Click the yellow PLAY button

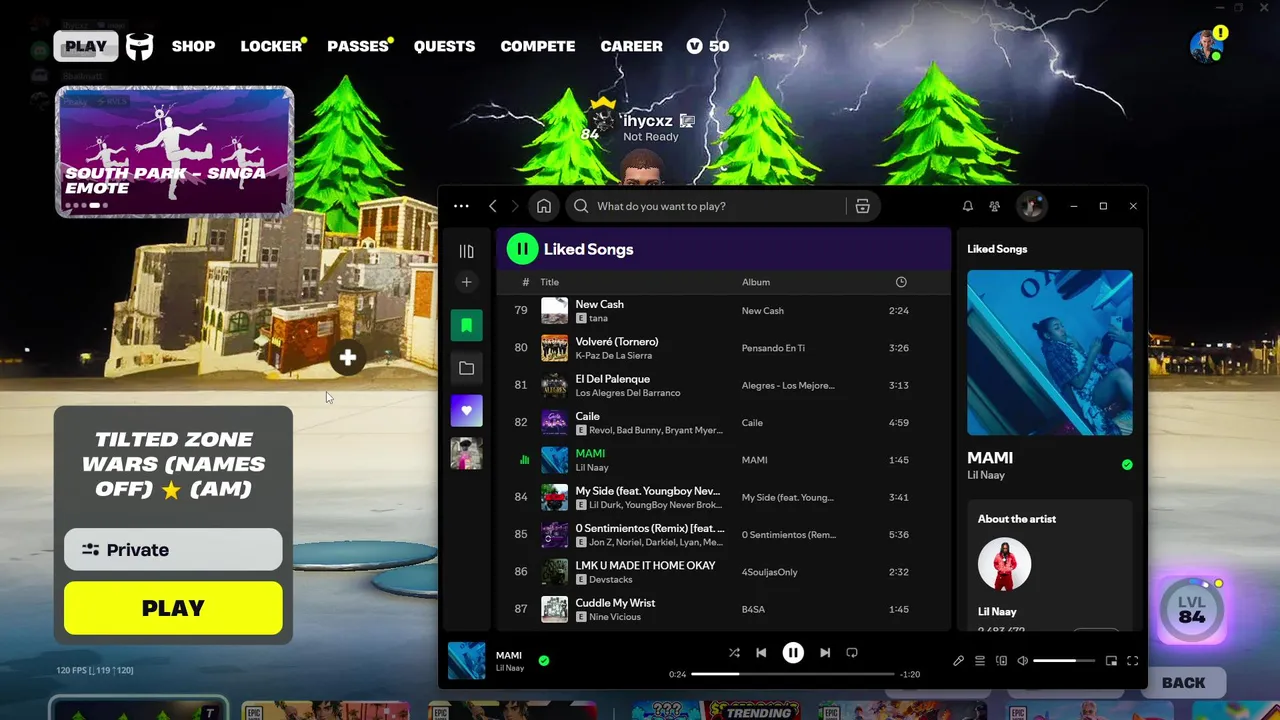pyautogui.click(x=173, y=608)
